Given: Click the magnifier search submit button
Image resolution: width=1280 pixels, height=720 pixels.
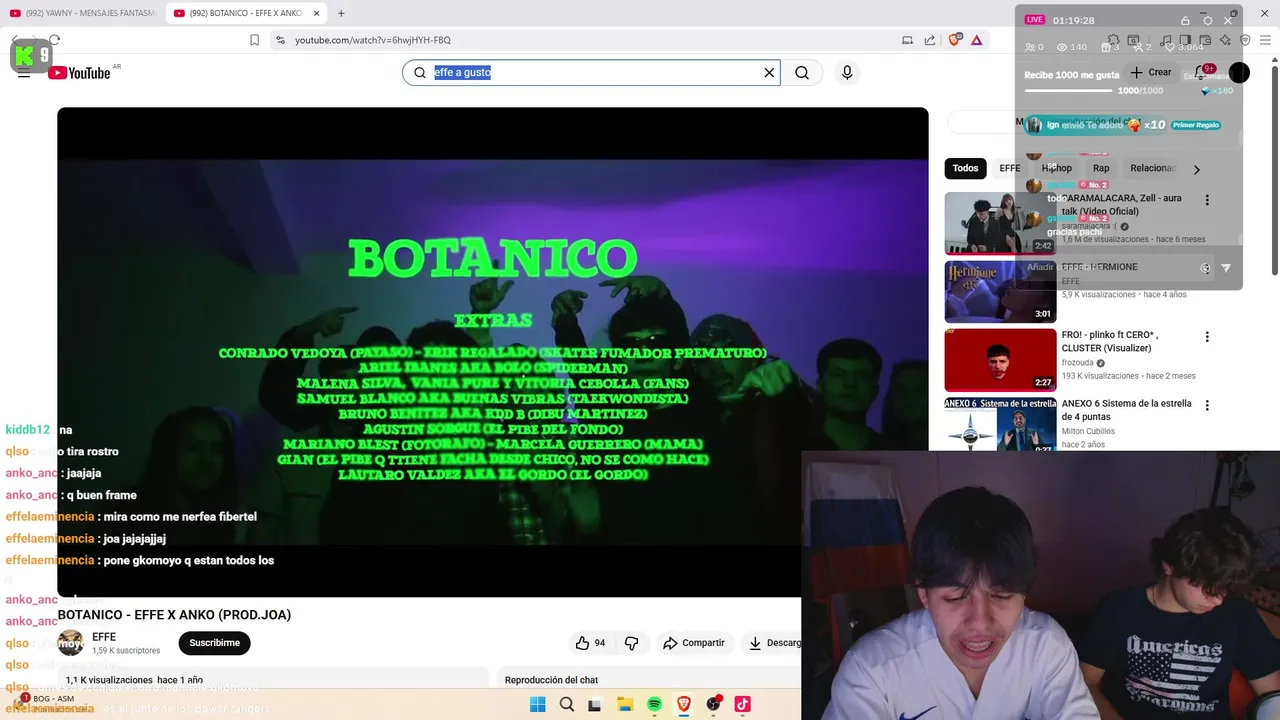Looking at the screenshot, I should click(x=802, y=72).
